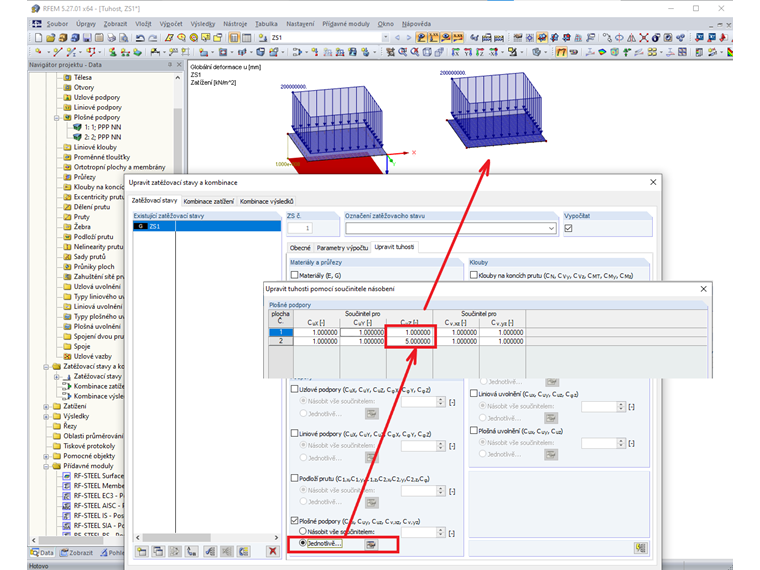Image resolution: width=760 pixels, height=570 pixels.
Task: Enable the Liniová uvolnění checkbox
Action: (x=474, y=394)
